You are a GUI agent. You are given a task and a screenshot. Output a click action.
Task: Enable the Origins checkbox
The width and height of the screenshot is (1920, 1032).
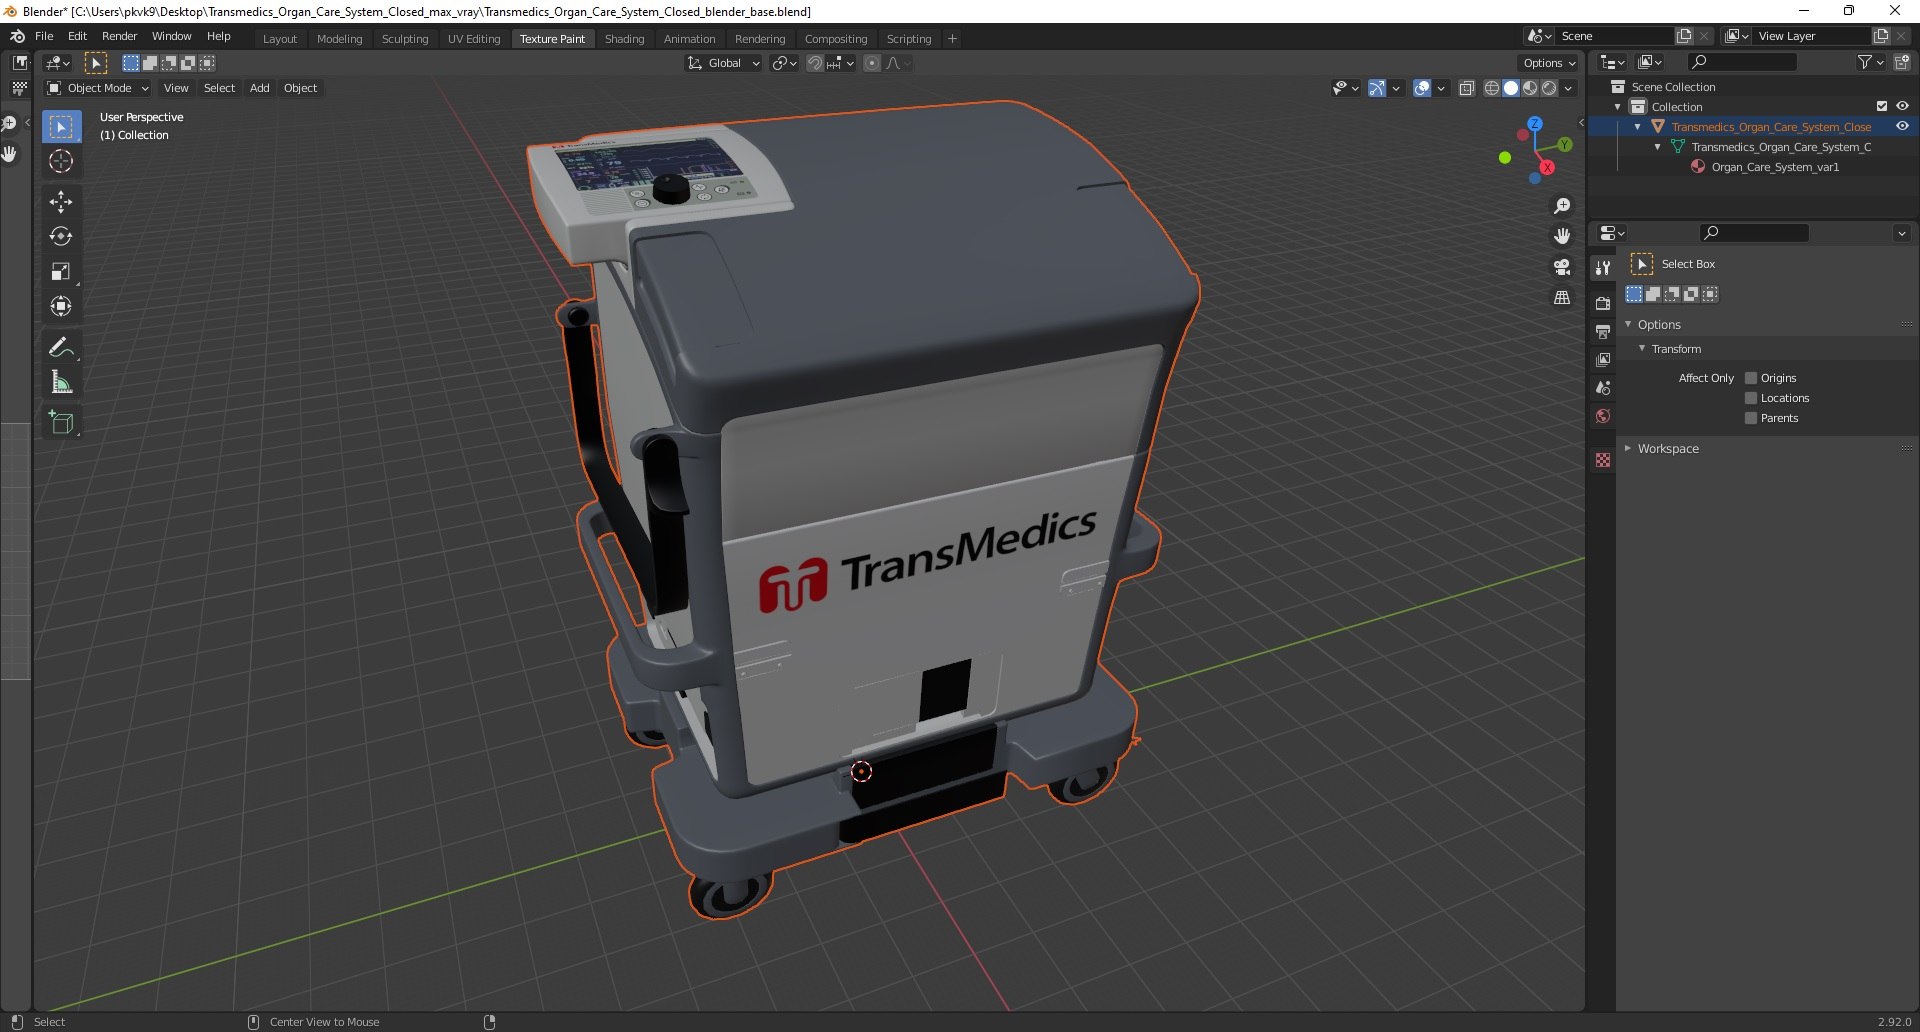pos(1751,378)
